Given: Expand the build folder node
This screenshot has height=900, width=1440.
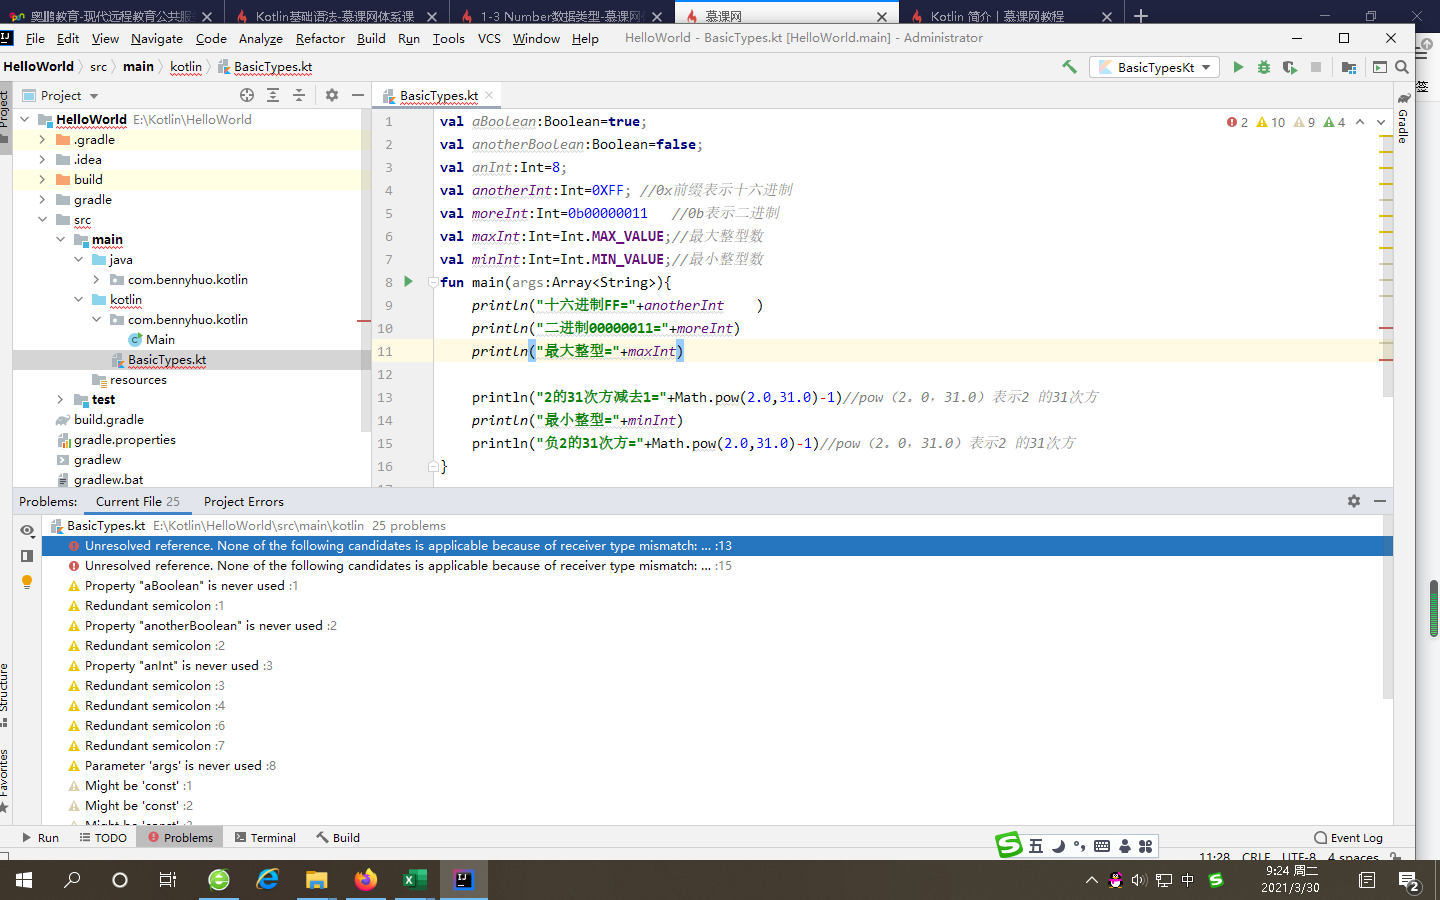Looking at the screenshot, I should 42,180.
